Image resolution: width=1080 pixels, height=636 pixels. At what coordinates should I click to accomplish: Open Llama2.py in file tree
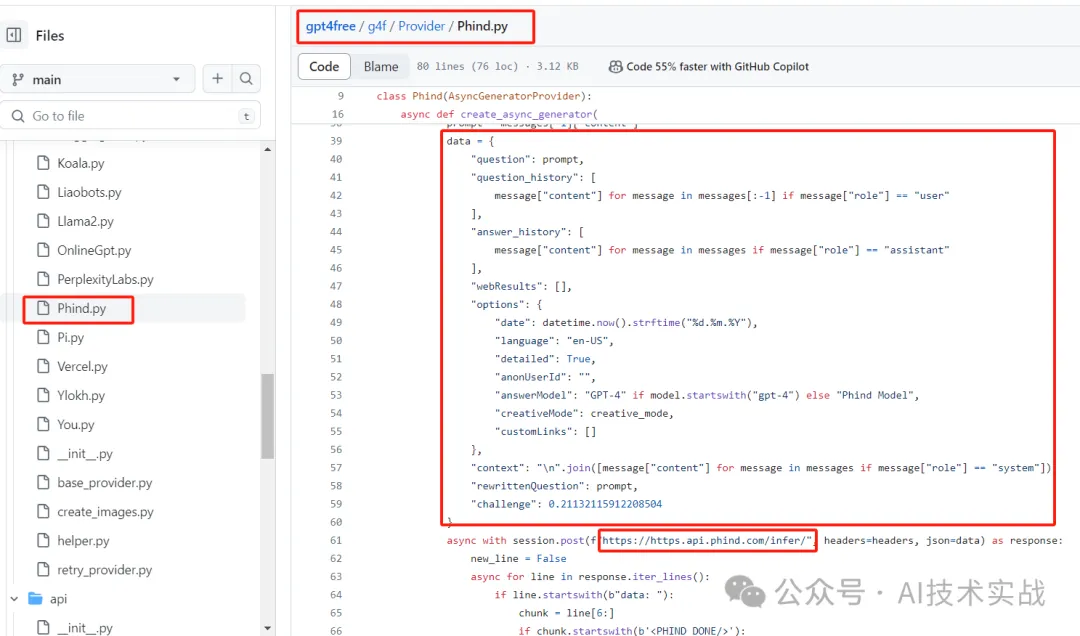pyautogui.click(x=85, y=221)
